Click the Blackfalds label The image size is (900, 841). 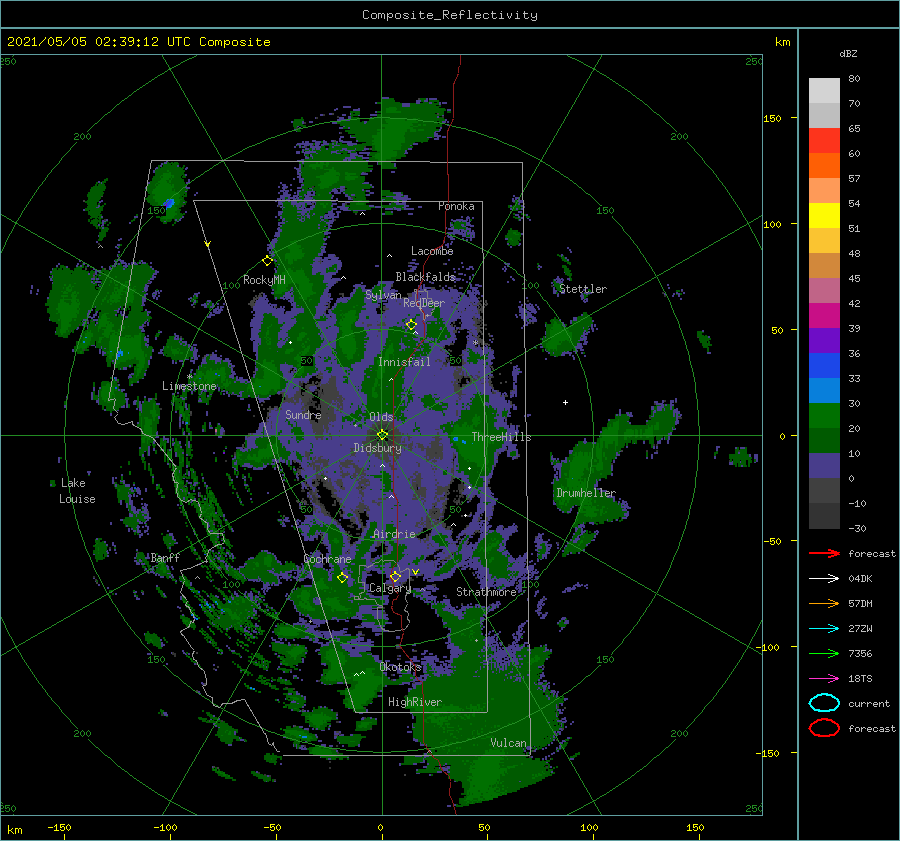pos(425,277)
